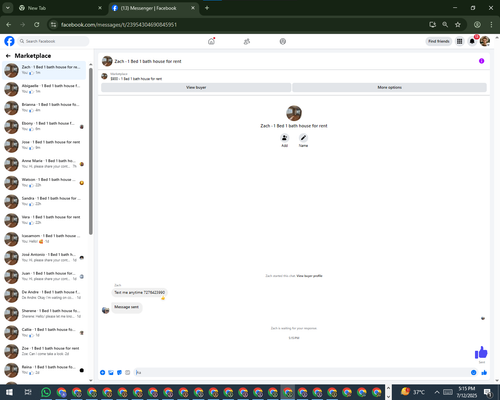Image resolution: width=500 pixels, height=400 pixels.
Task: Open the Jose conversation
Action: point(44,145)
